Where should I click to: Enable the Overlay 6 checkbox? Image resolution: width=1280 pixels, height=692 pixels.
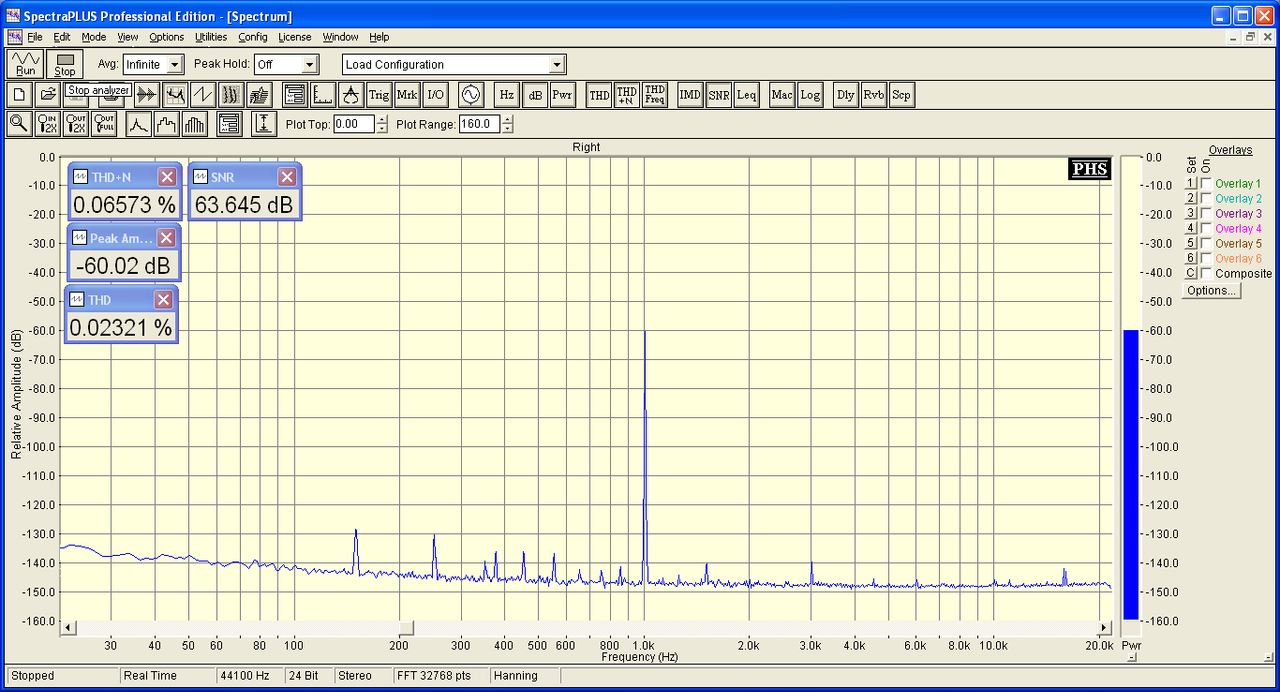pos(1207,259)
